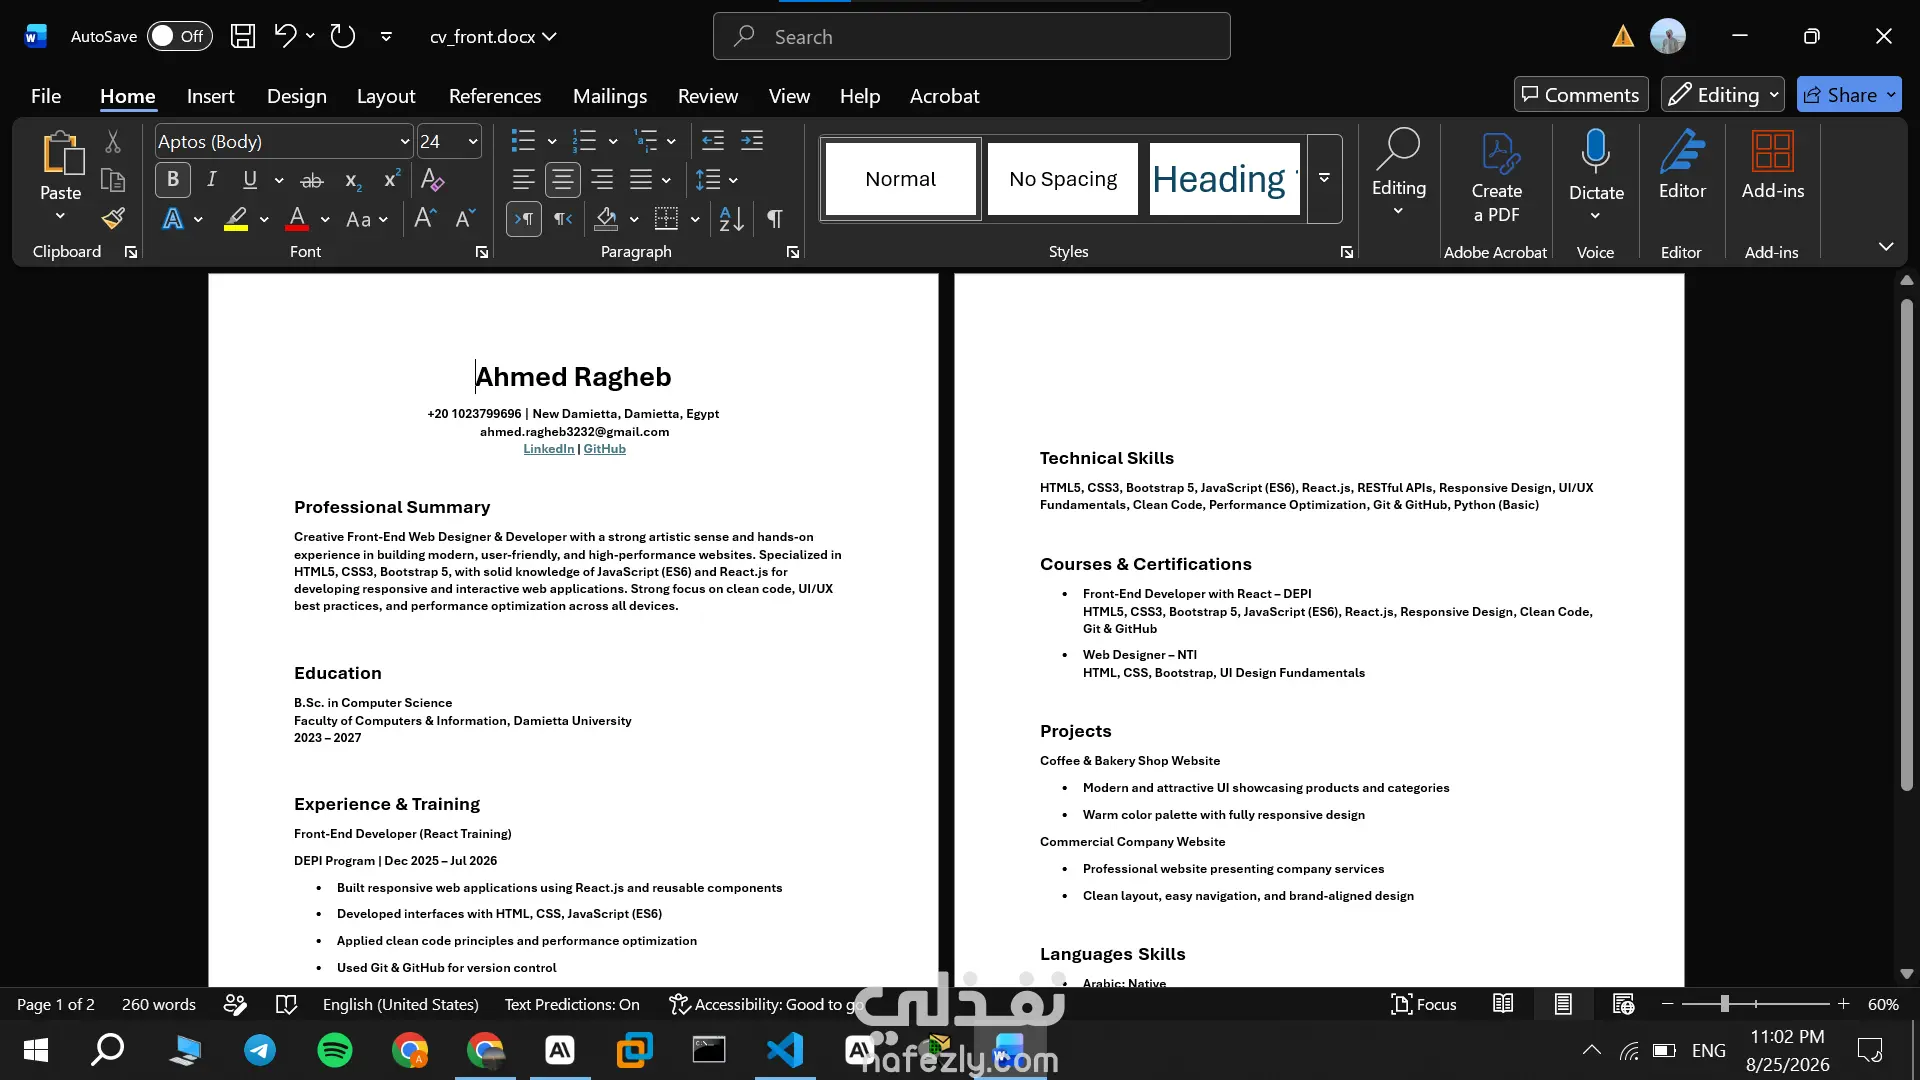1920x1080 pixels.
Task: Select the Read Mode view icon
Action: pyautogui.click(x=1503, y=1003)
